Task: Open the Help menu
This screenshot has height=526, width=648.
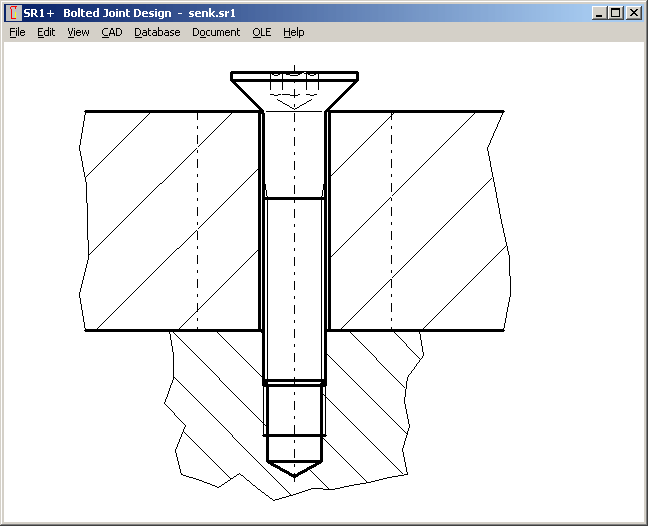Action: pos(293,32)
